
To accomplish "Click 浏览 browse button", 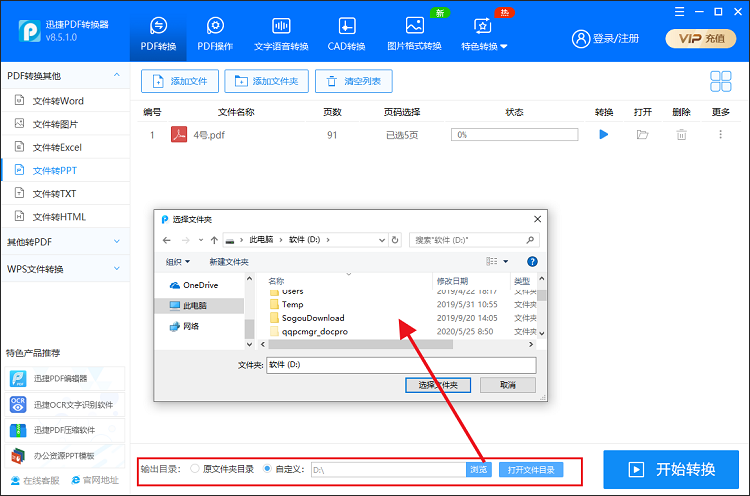I will pyautogui.click(x=478, y=470).
